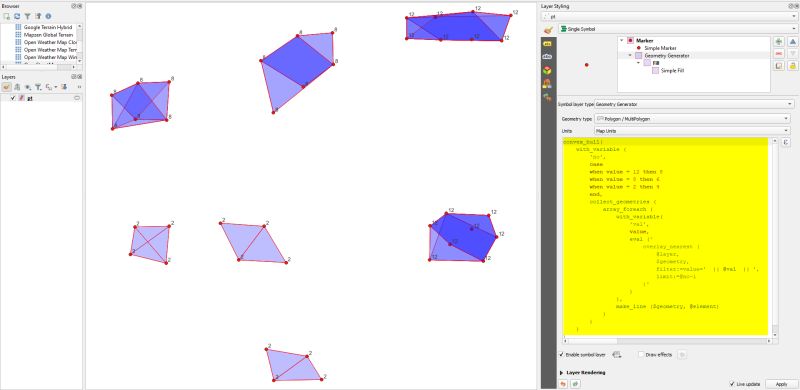
Task: Collapse the Geometry Generator tree node
Action: [630, 55]
